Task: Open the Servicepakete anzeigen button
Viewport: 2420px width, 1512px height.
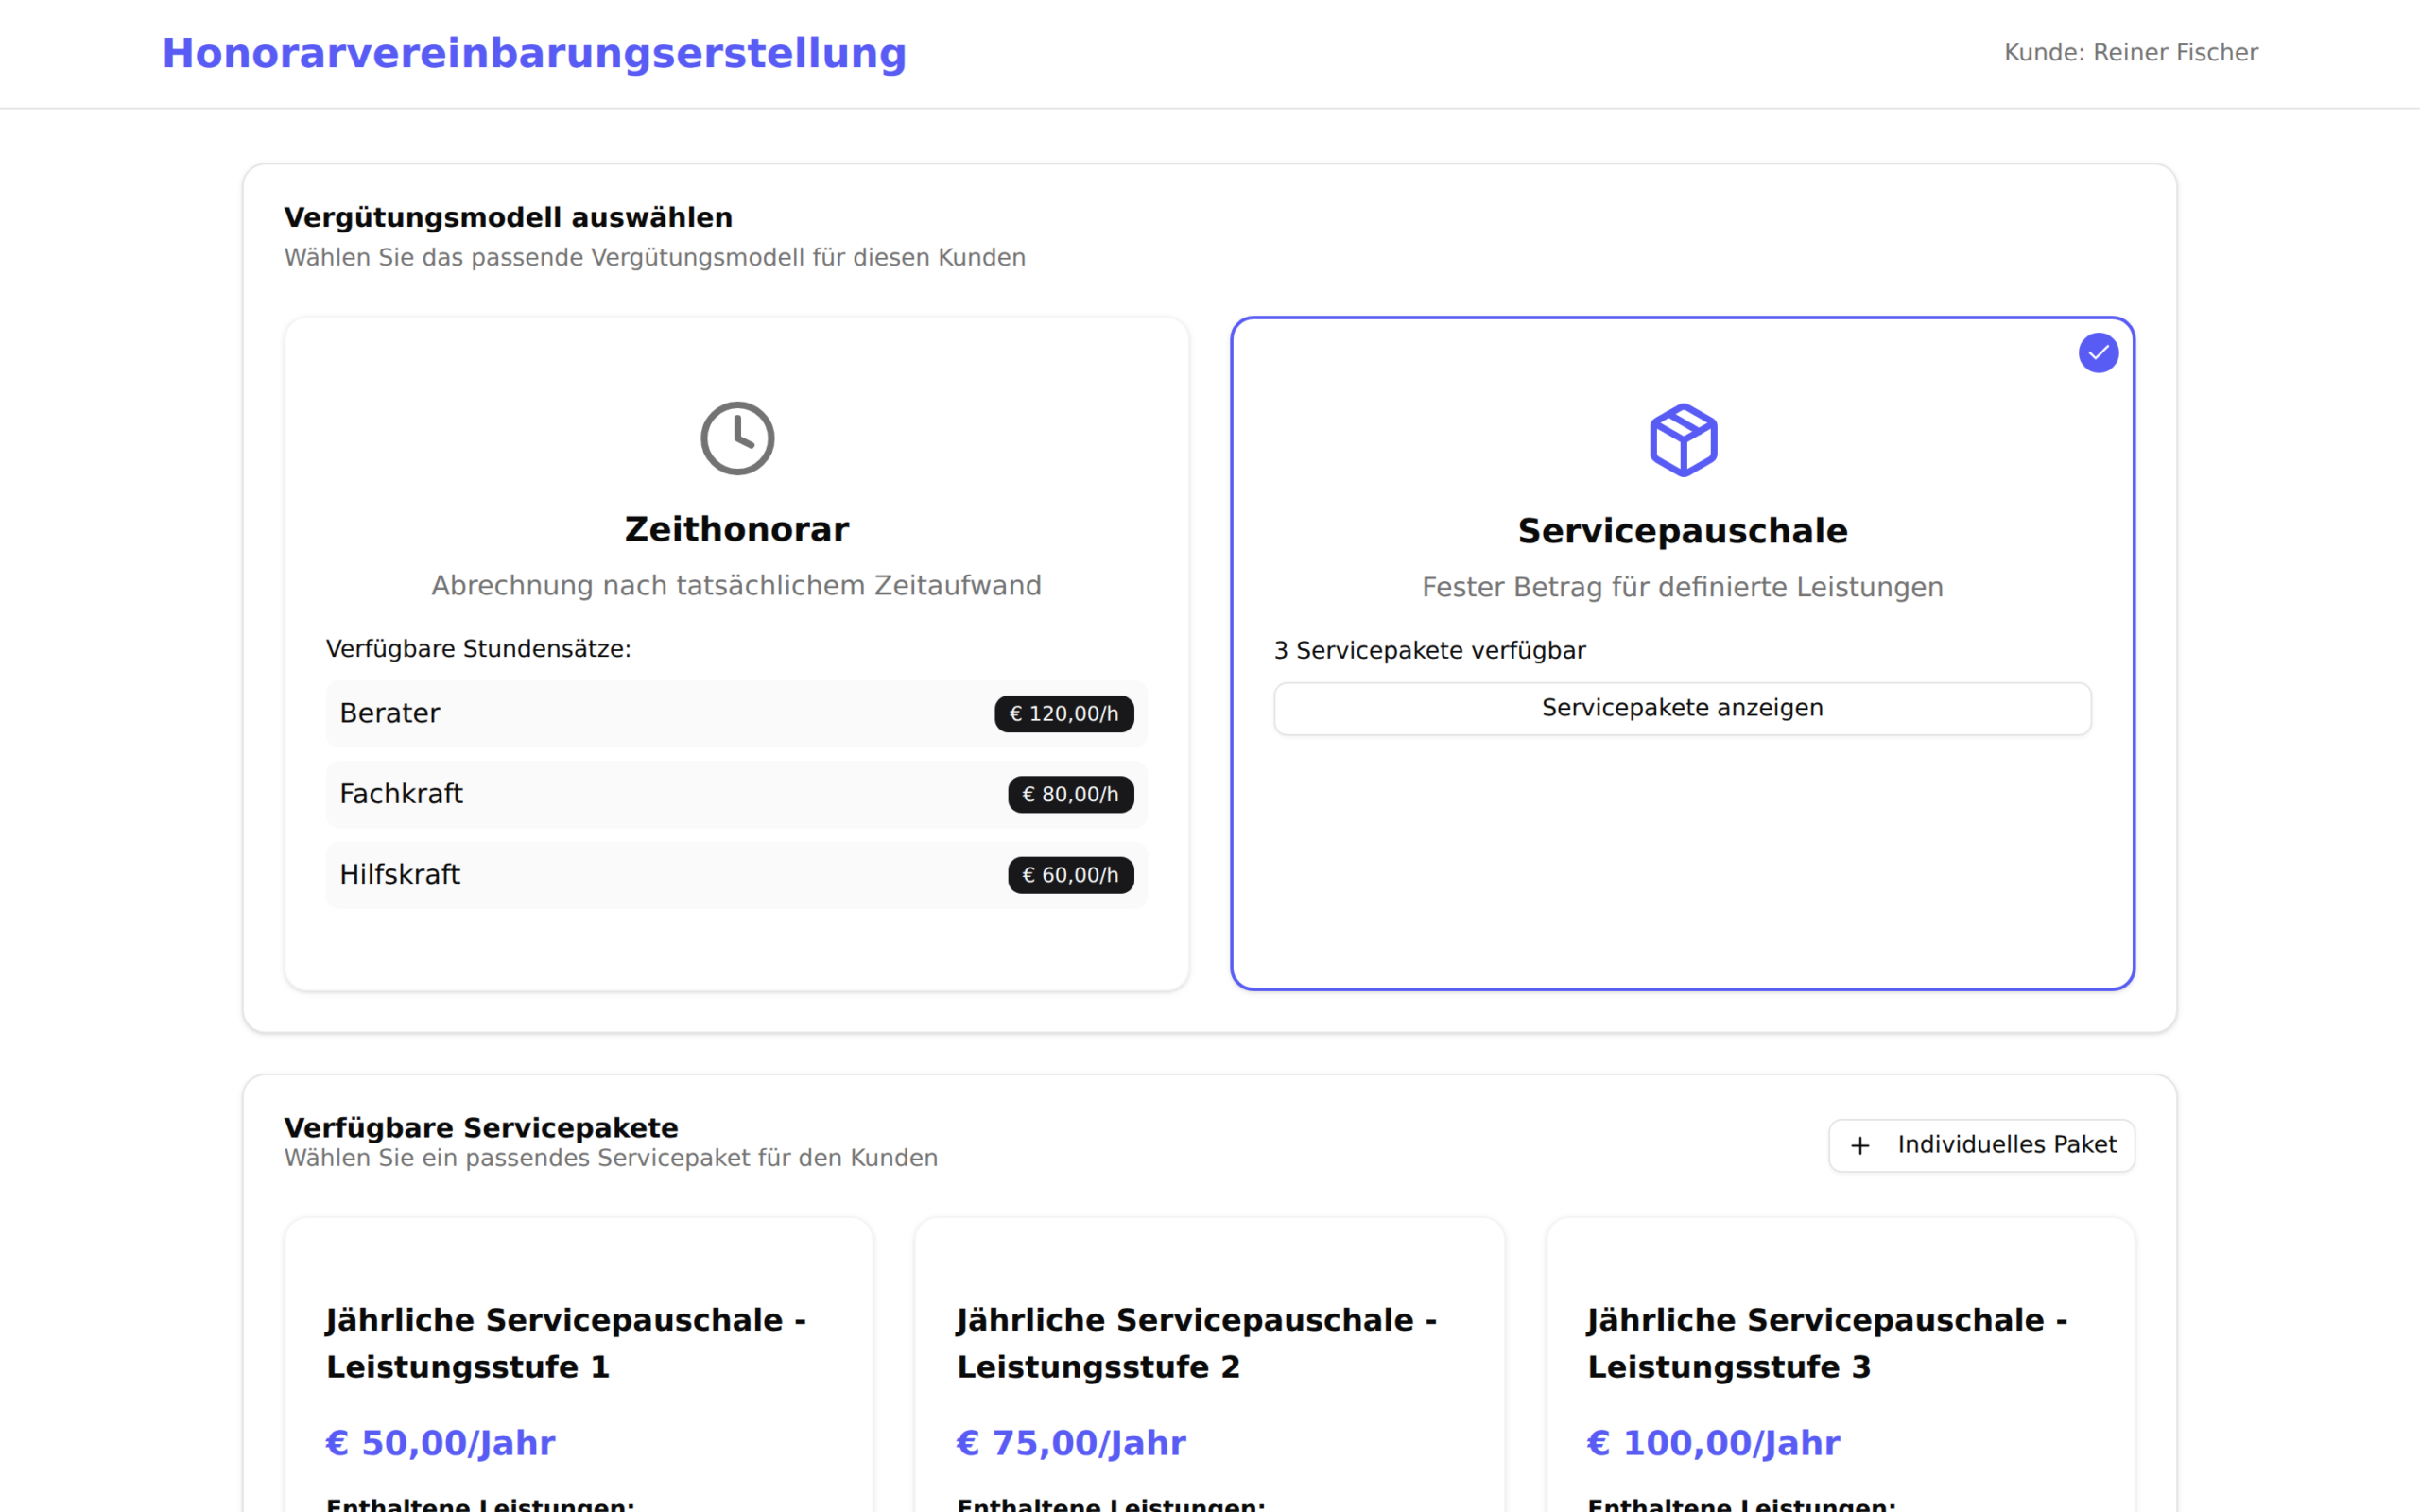Action: click(x=1683, y=708)
